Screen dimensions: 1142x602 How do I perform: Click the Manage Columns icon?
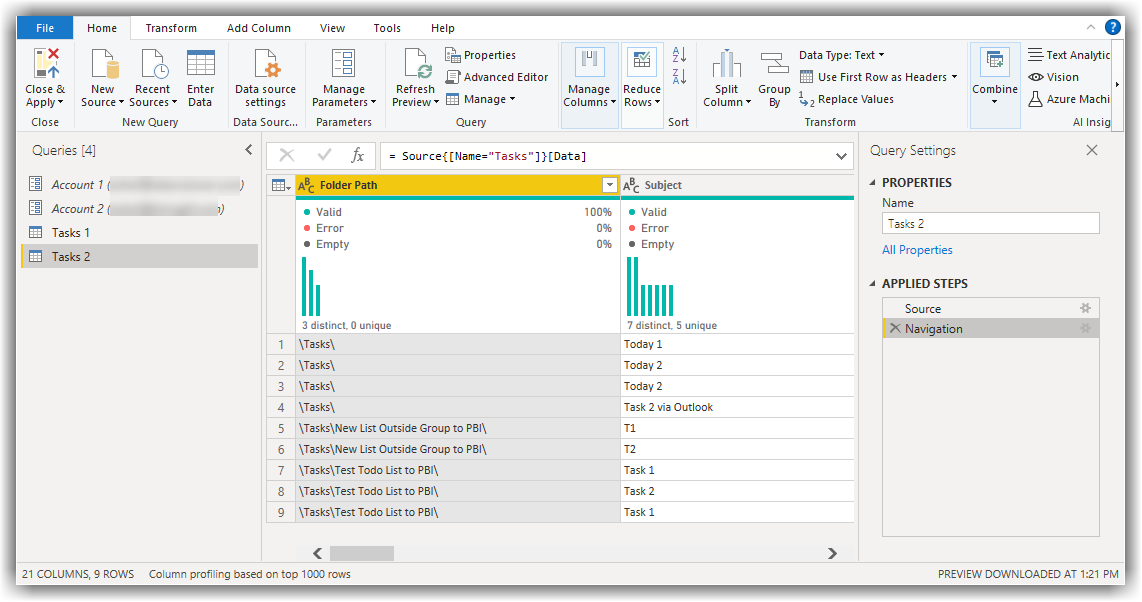click(x=589, y=63)
